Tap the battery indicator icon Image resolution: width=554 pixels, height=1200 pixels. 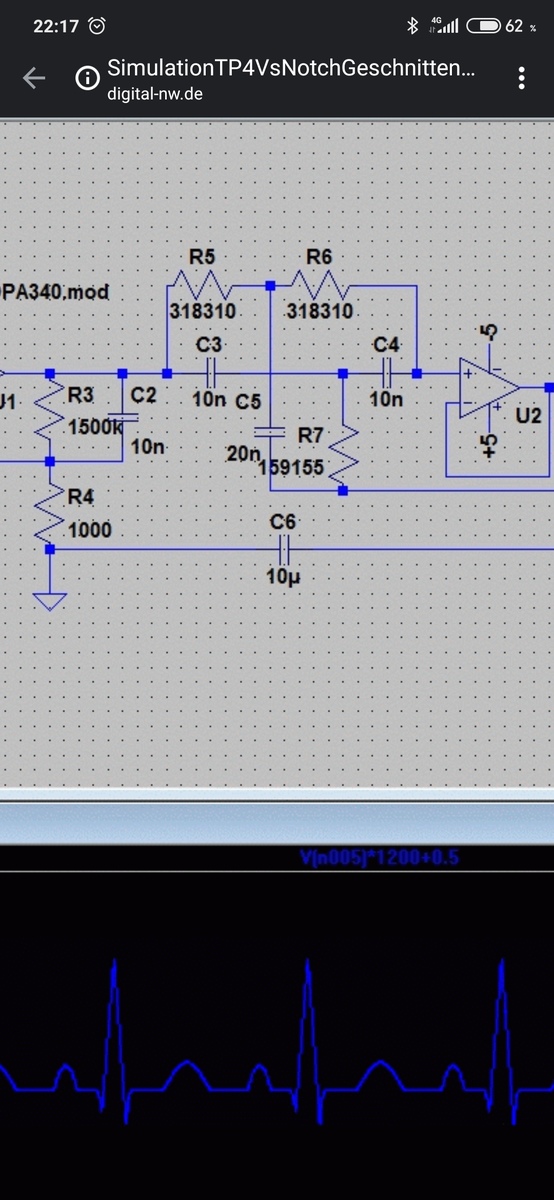pos(483,26)
